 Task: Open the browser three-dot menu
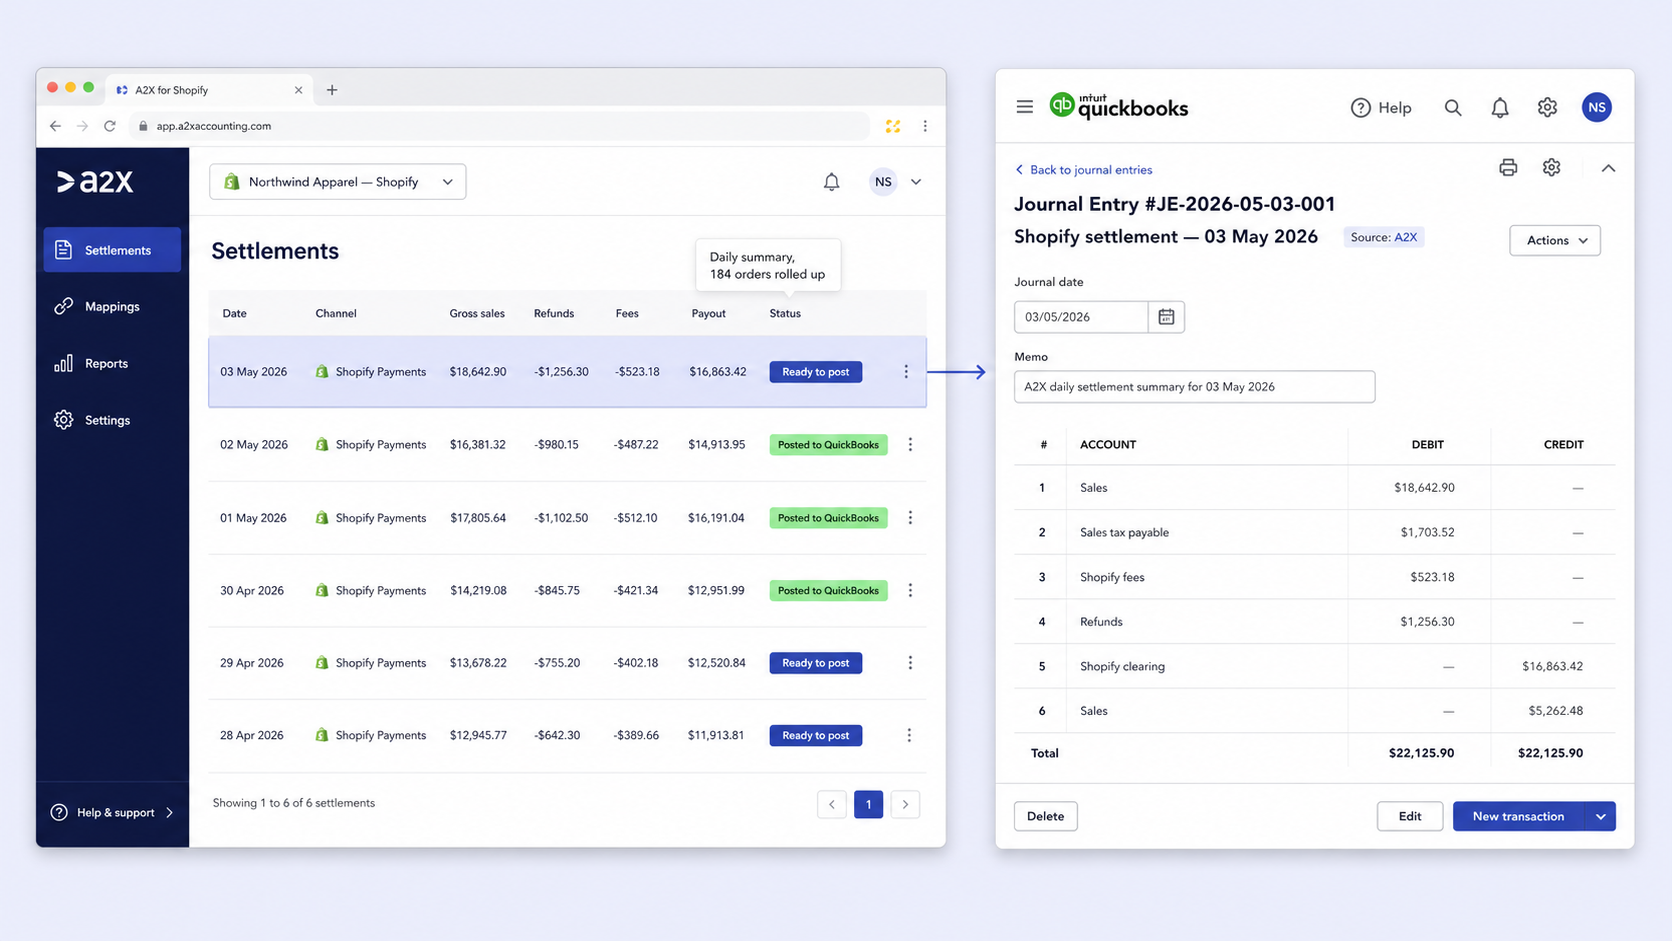[925, 126]
